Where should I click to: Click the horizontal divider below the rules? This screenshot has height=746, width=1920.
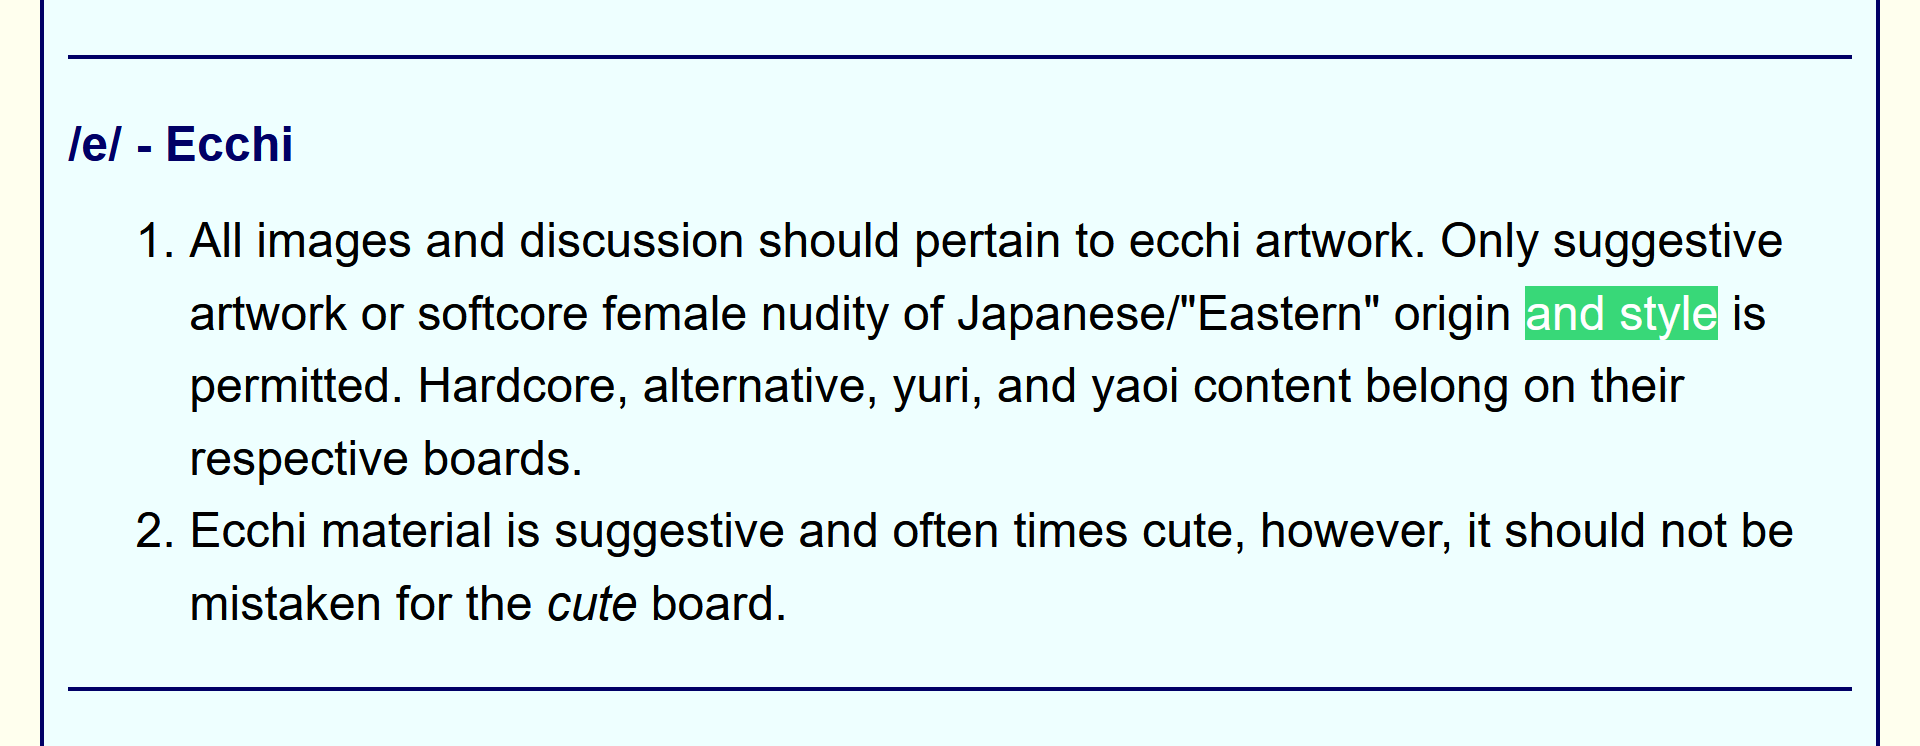tap(960, 689)
